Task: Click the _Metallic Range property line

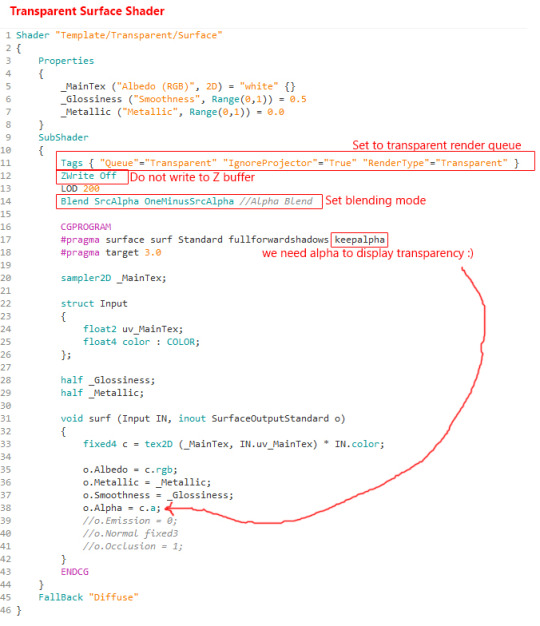Action: (x=172, y=112)
